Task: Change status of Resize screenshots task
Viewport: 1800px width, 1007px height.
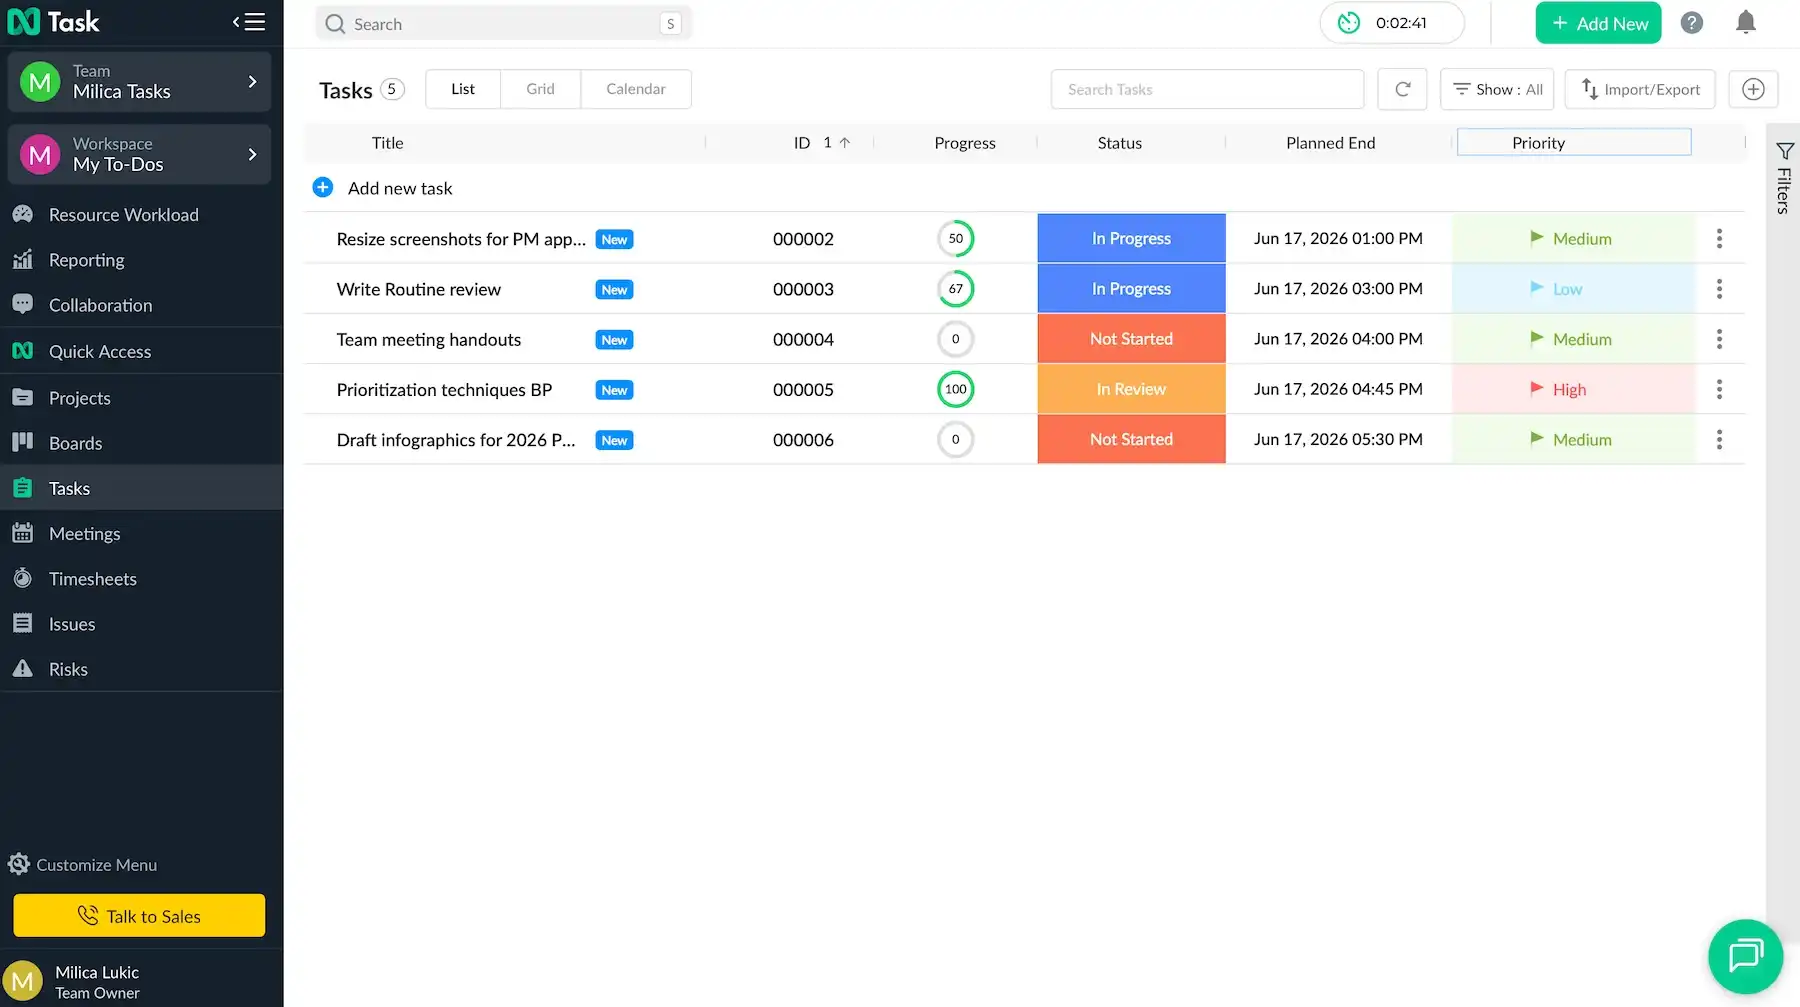Action: click(1131, 239)
